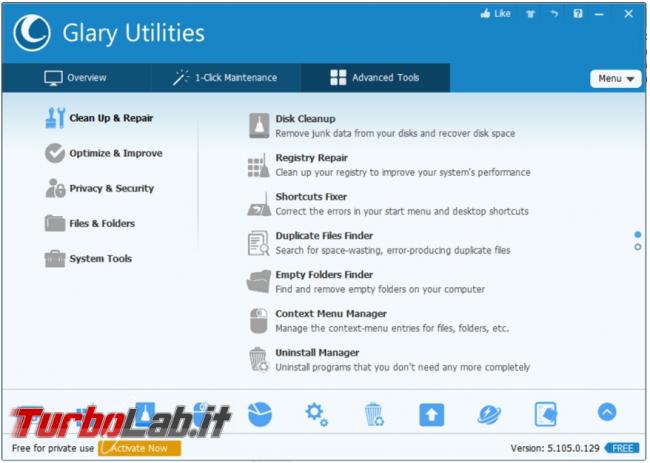Click the 'Free for private use' text
This screenshot has height=463, width=650.
tap(53, 448)
